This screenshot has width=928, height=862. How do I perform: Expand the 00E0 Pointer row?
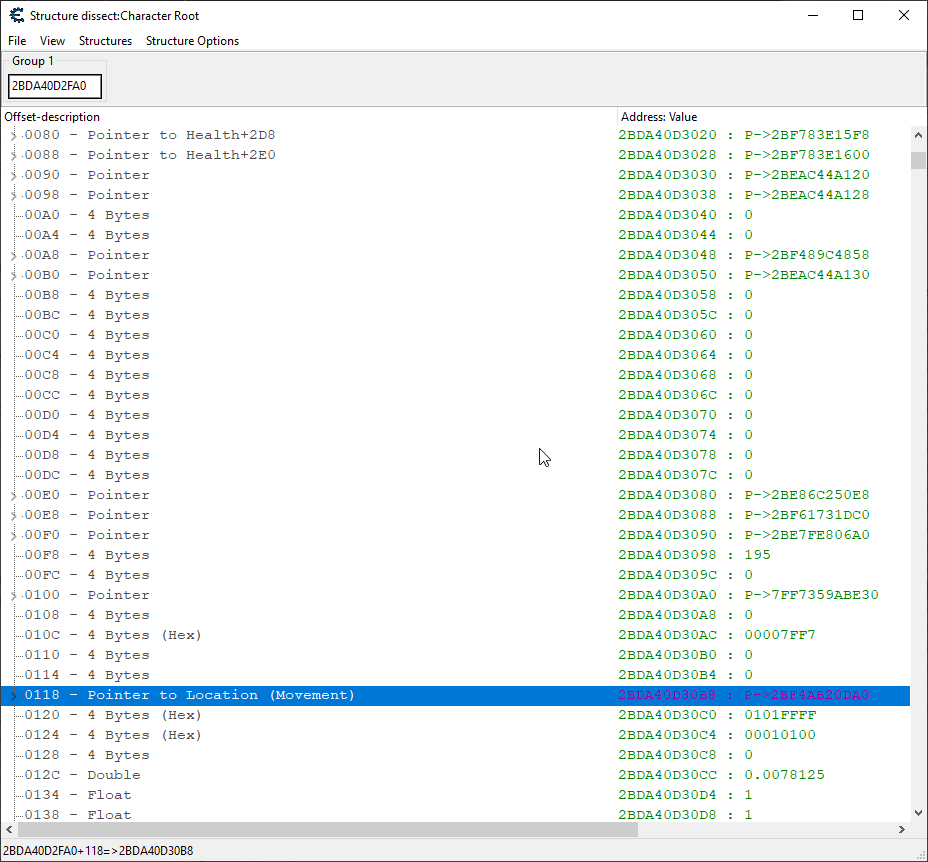[13, 495]
